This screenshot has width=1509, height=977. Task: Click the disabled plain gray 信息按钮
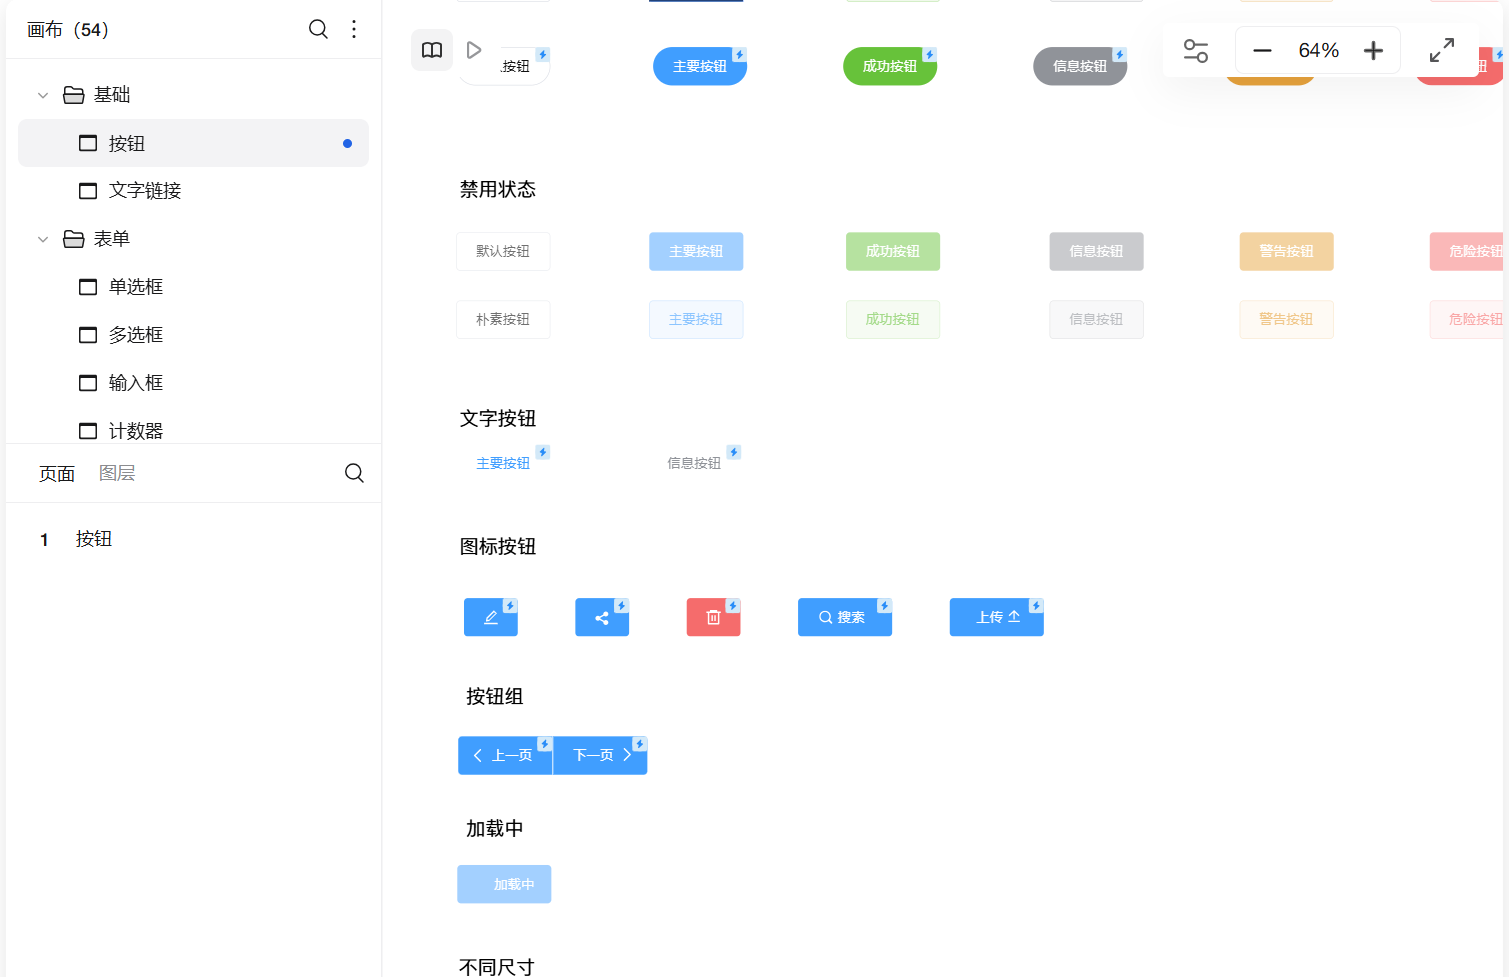tap(1096, 319)
